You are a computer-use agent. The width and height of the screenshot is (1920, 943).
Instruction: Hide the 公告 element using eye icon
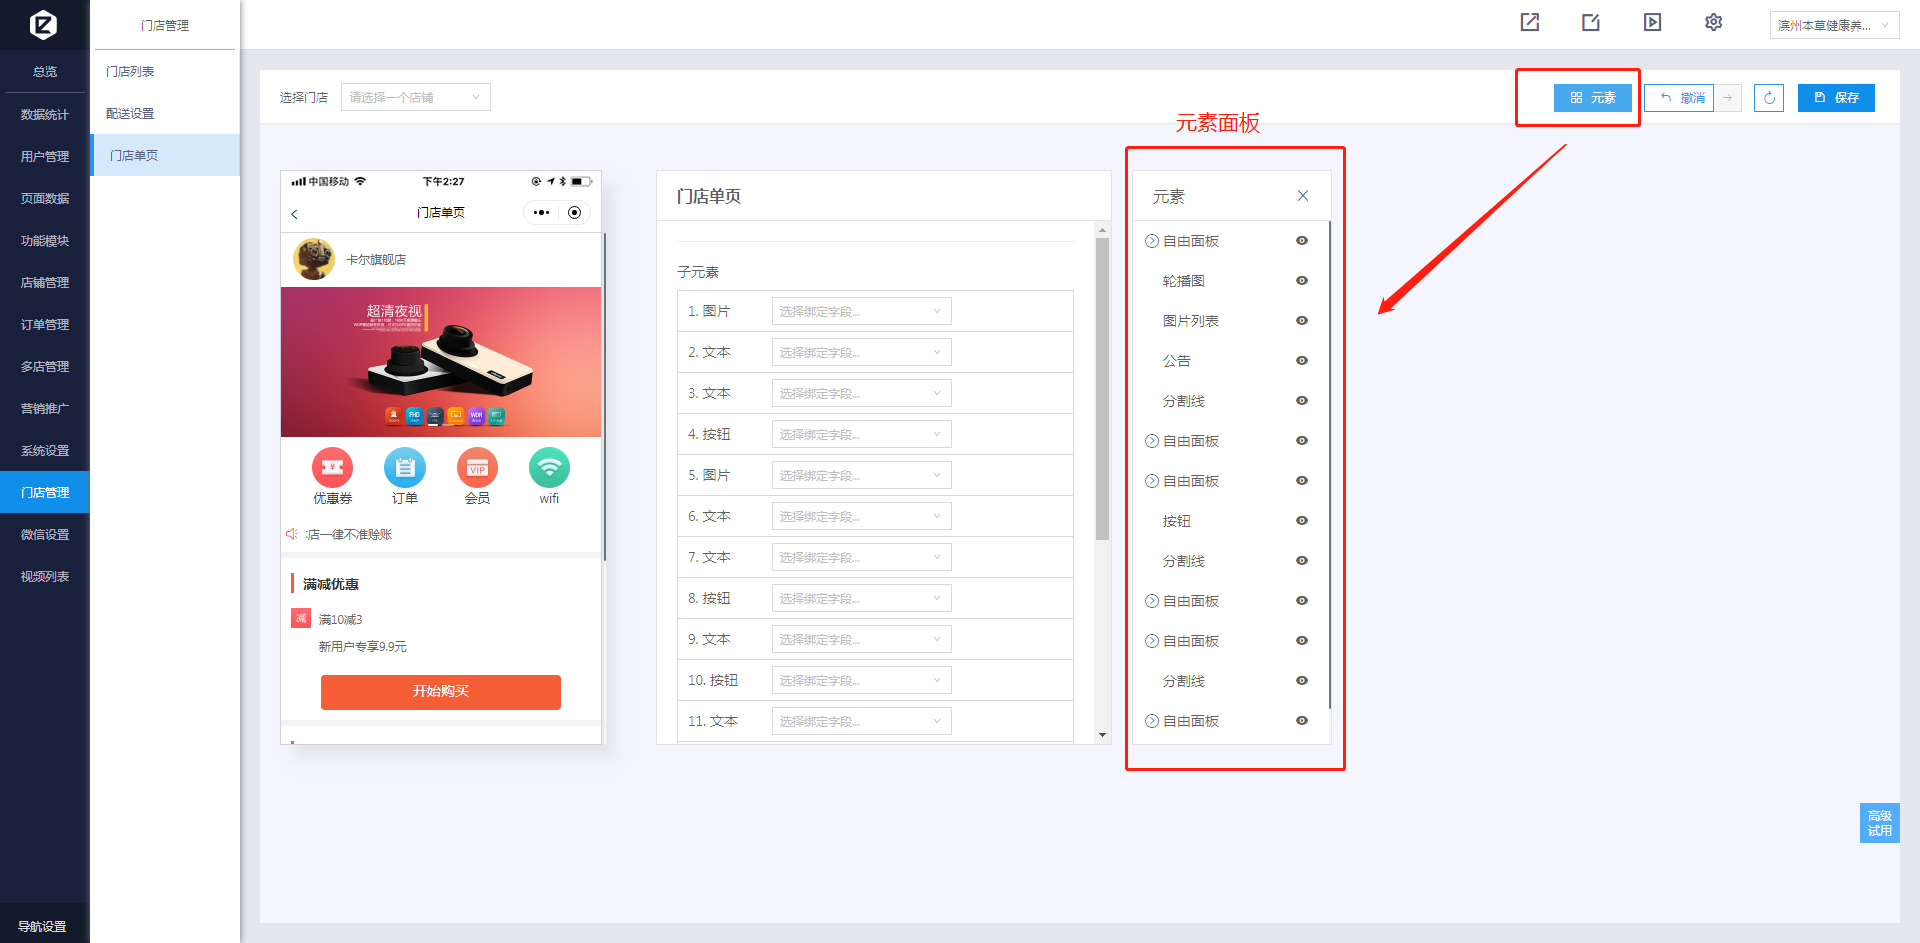1301,361
